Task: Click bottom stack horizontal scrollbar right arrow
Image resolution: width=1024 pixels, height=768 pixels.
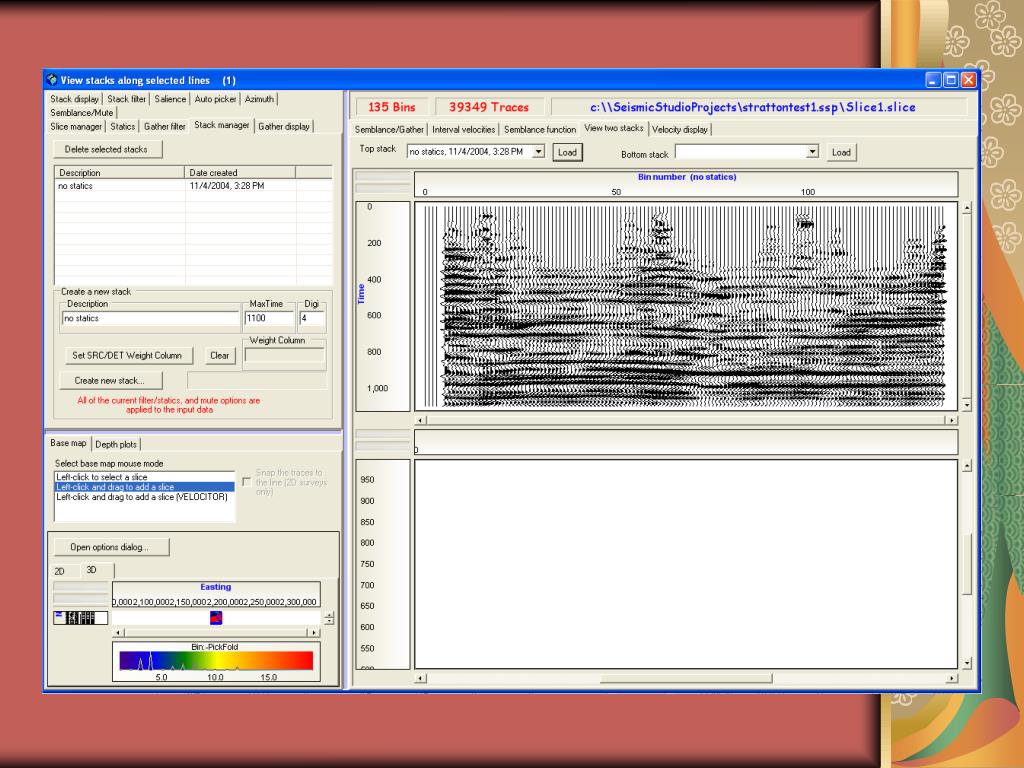Action: [x=952, y=678]
